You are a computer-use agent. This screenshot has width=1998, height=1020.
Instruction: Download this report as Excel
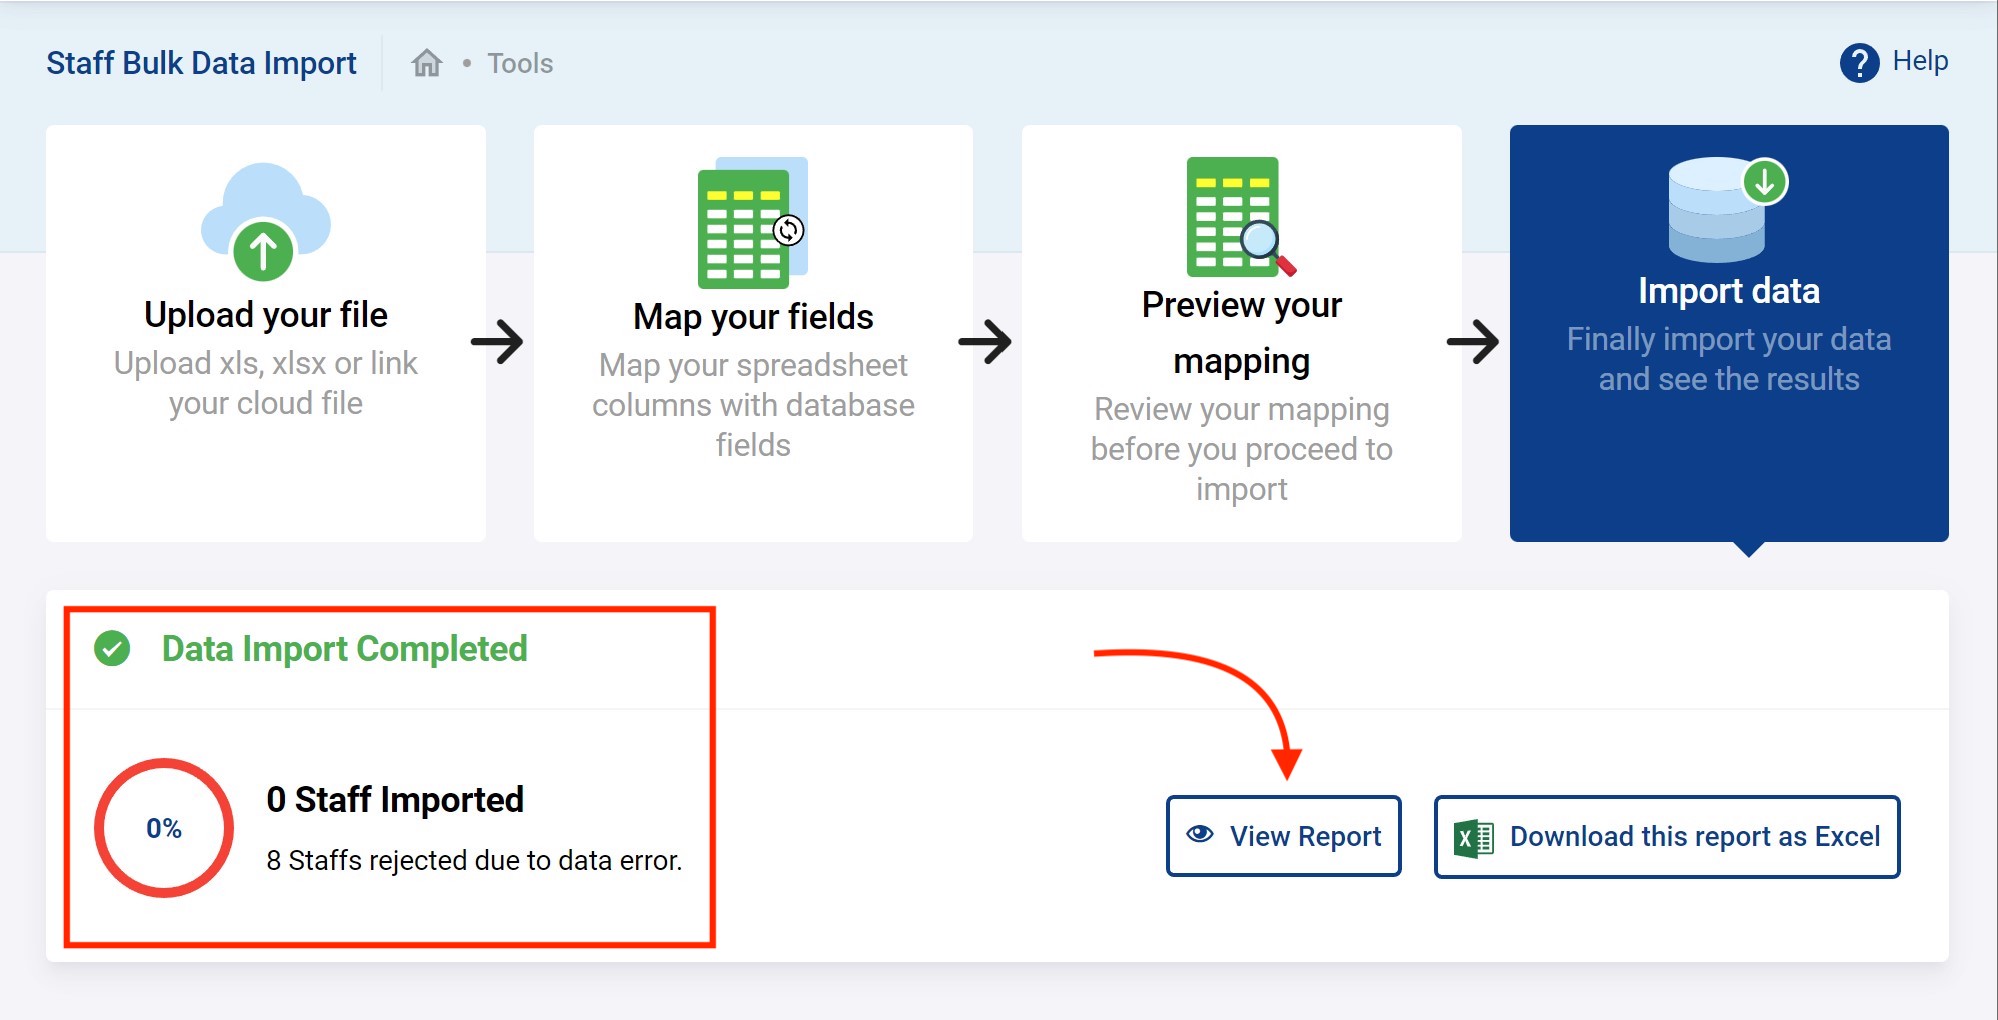(x=1667, y=837)
